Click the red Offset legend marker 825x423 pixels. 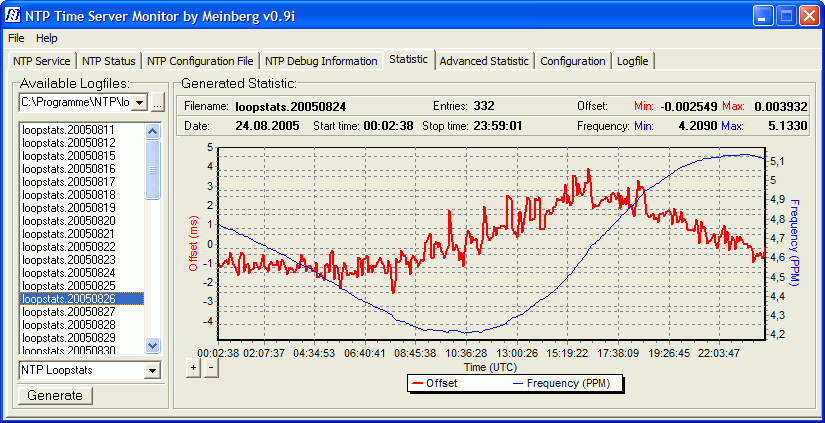point(416,383)
